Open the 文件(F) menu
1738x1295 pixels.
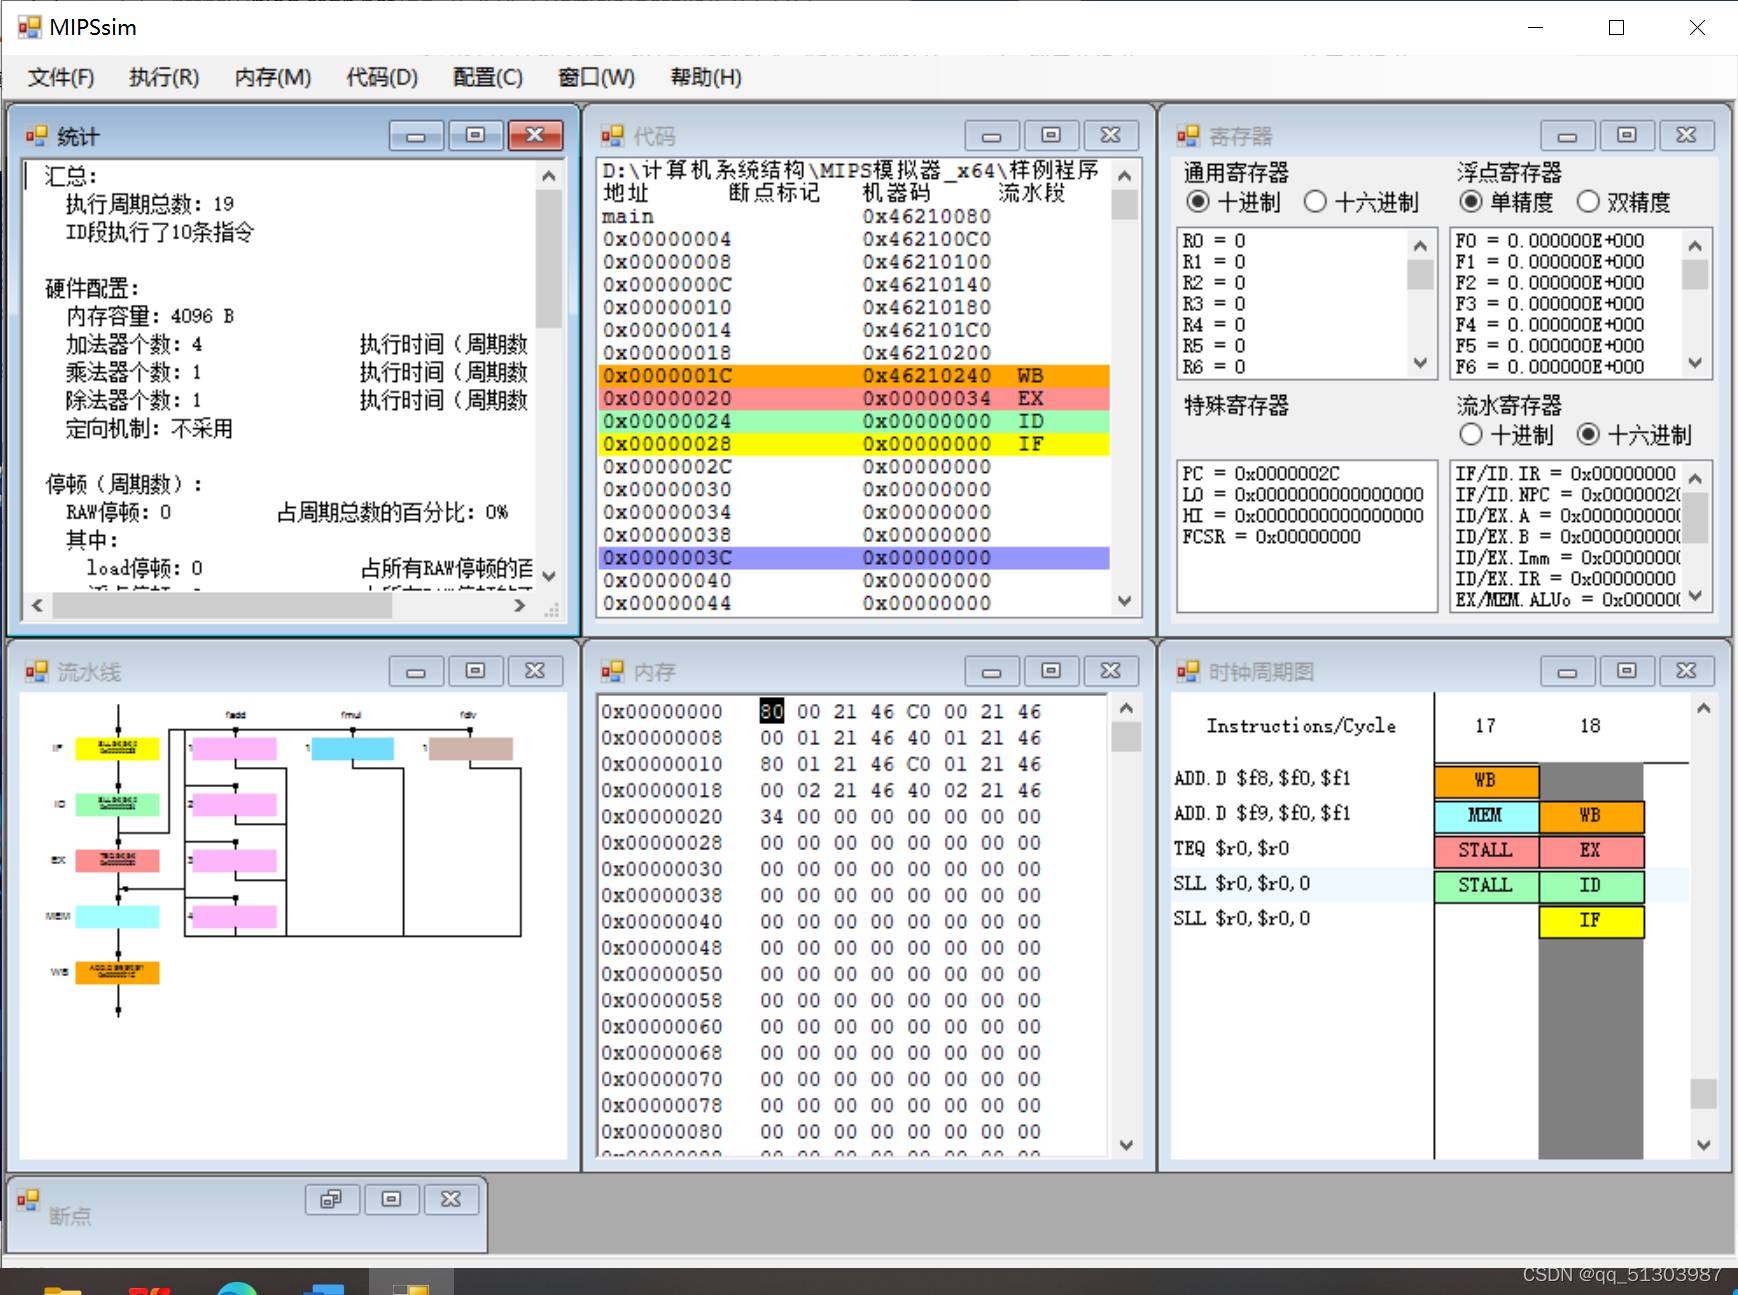[61, 77]
